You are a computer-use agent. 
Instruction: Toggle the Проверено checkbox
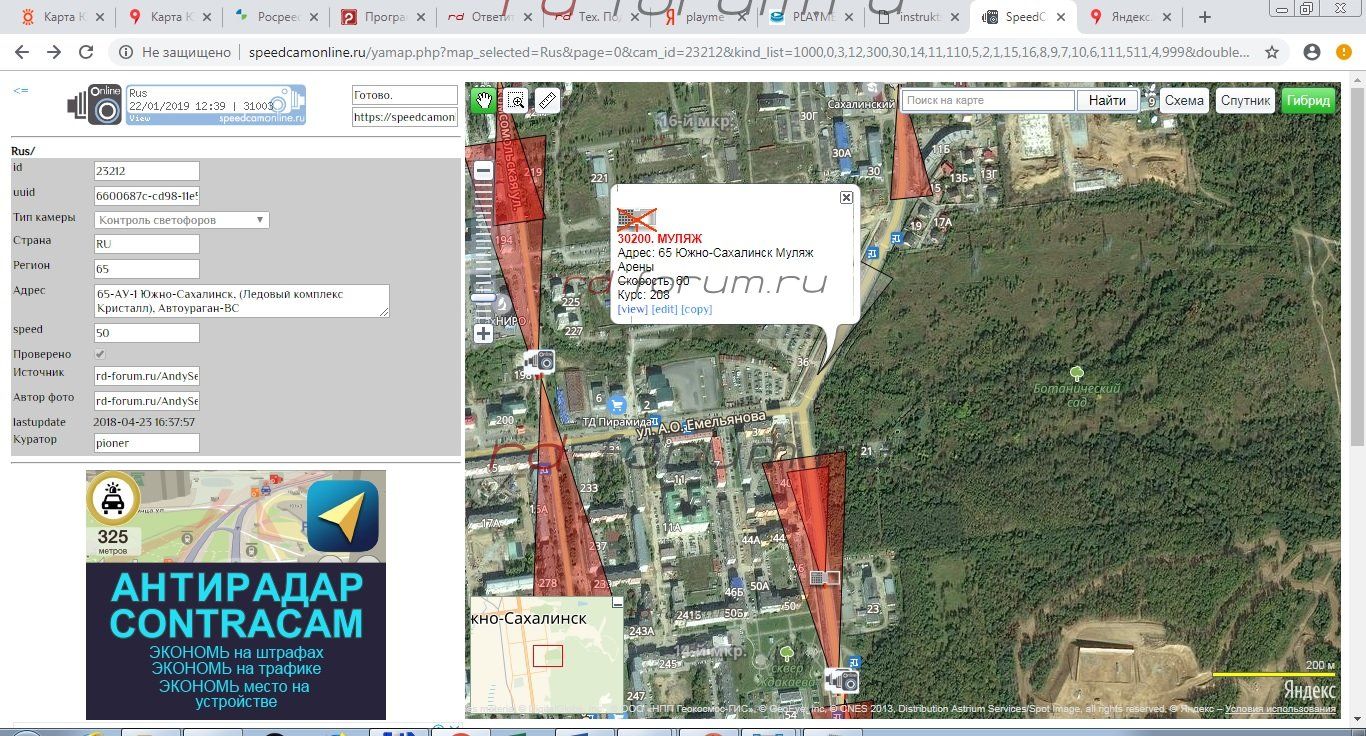(100, 354)
